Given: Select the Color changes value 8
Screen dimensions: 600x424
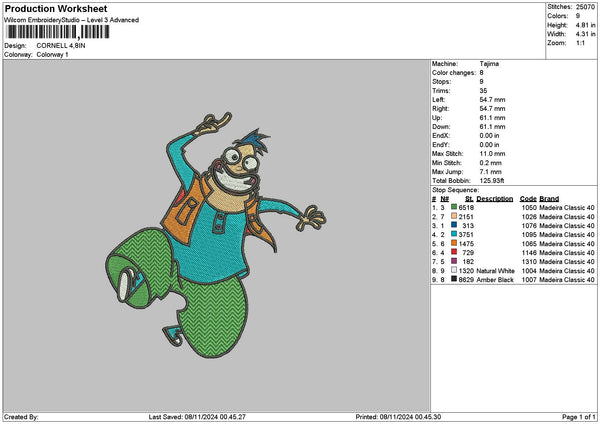Looking at the screenshot, I should [481, 73].
